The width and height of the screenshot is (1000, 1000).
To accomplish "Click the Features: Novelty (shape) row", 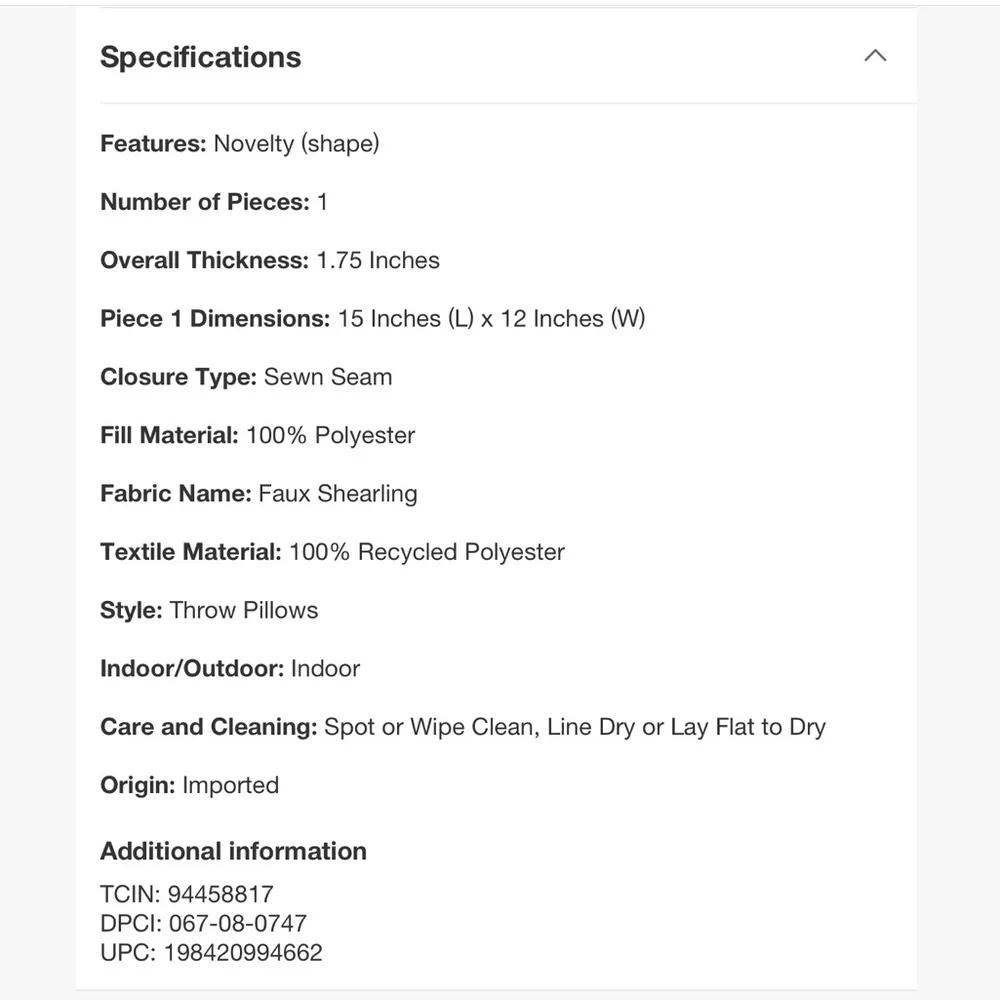I will pos(240,144).
